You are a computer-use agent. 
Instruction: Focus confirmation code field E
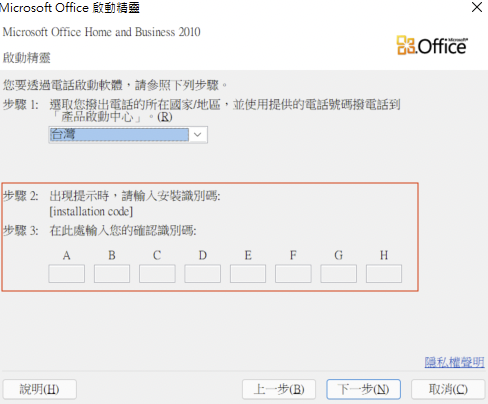tap(248, 274)
